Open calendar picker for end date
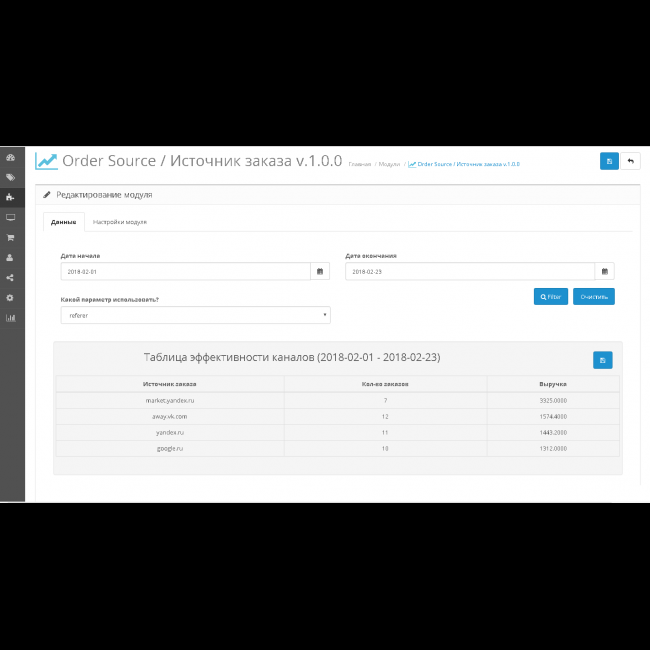This screenshot has height=650, width=650. pos(605,271)
